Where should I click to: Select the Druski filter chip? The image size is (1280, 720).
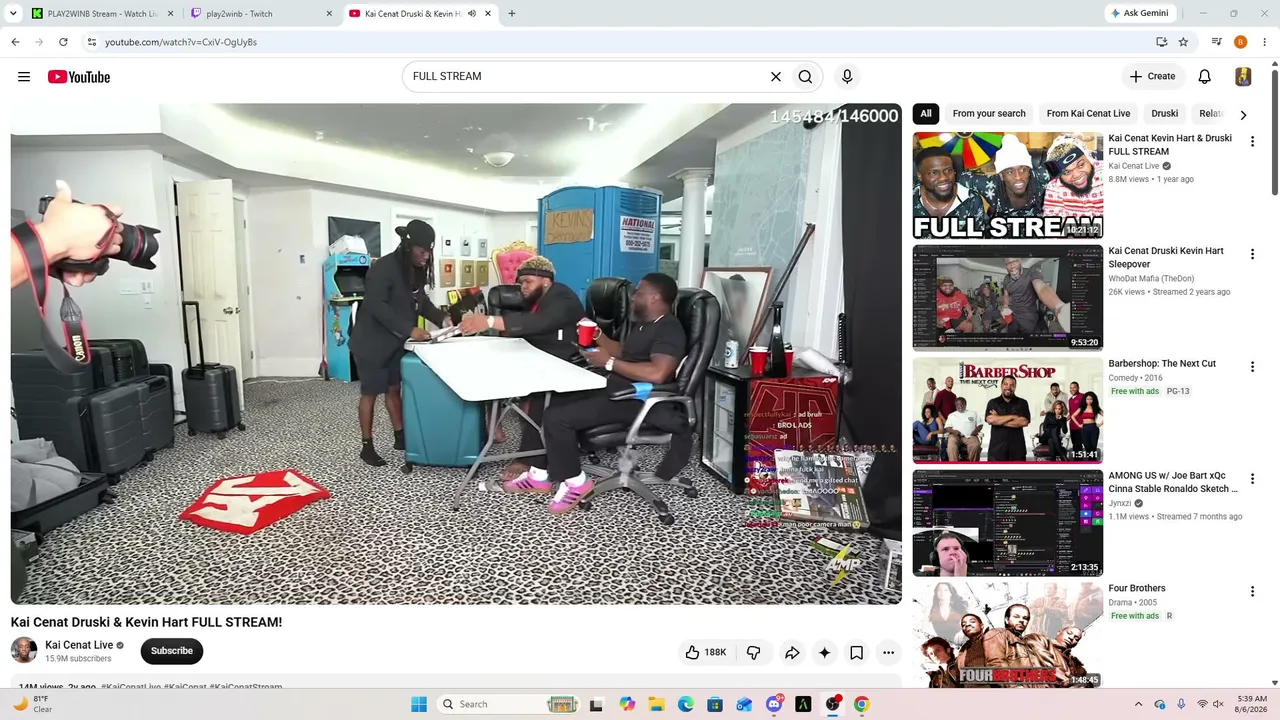pos(1165,114)
